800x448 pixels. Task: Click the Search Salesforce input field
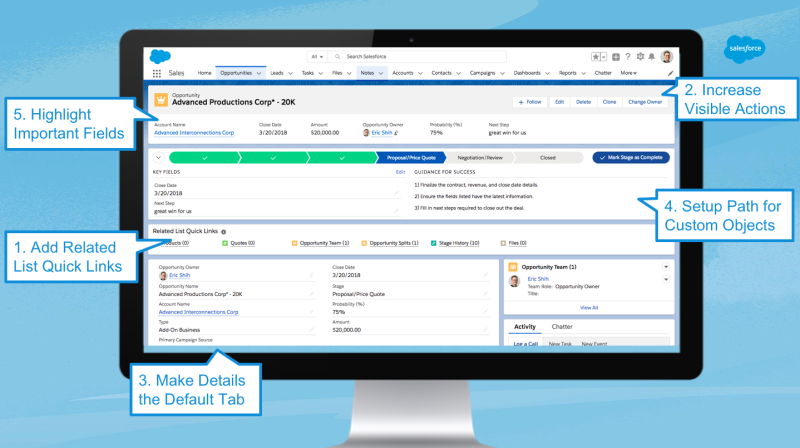coord(418,57)
